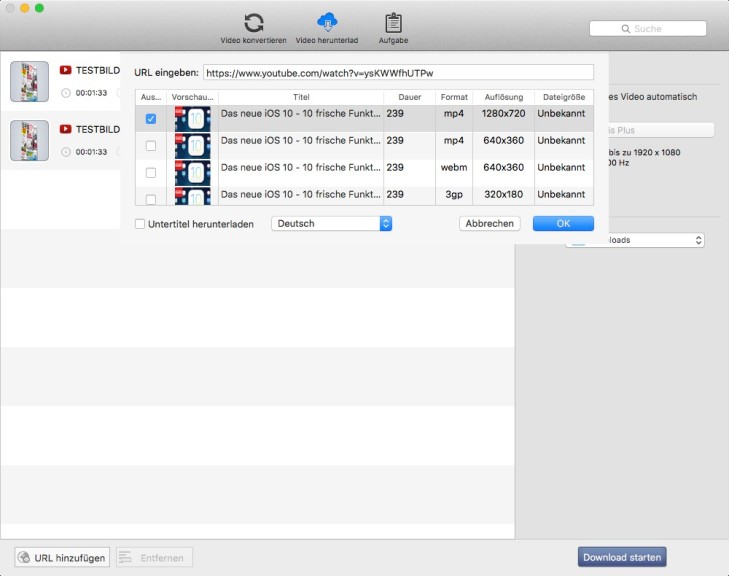Click the Download starten button
Screen dimensions: 729x576
(x=622, y=557)
